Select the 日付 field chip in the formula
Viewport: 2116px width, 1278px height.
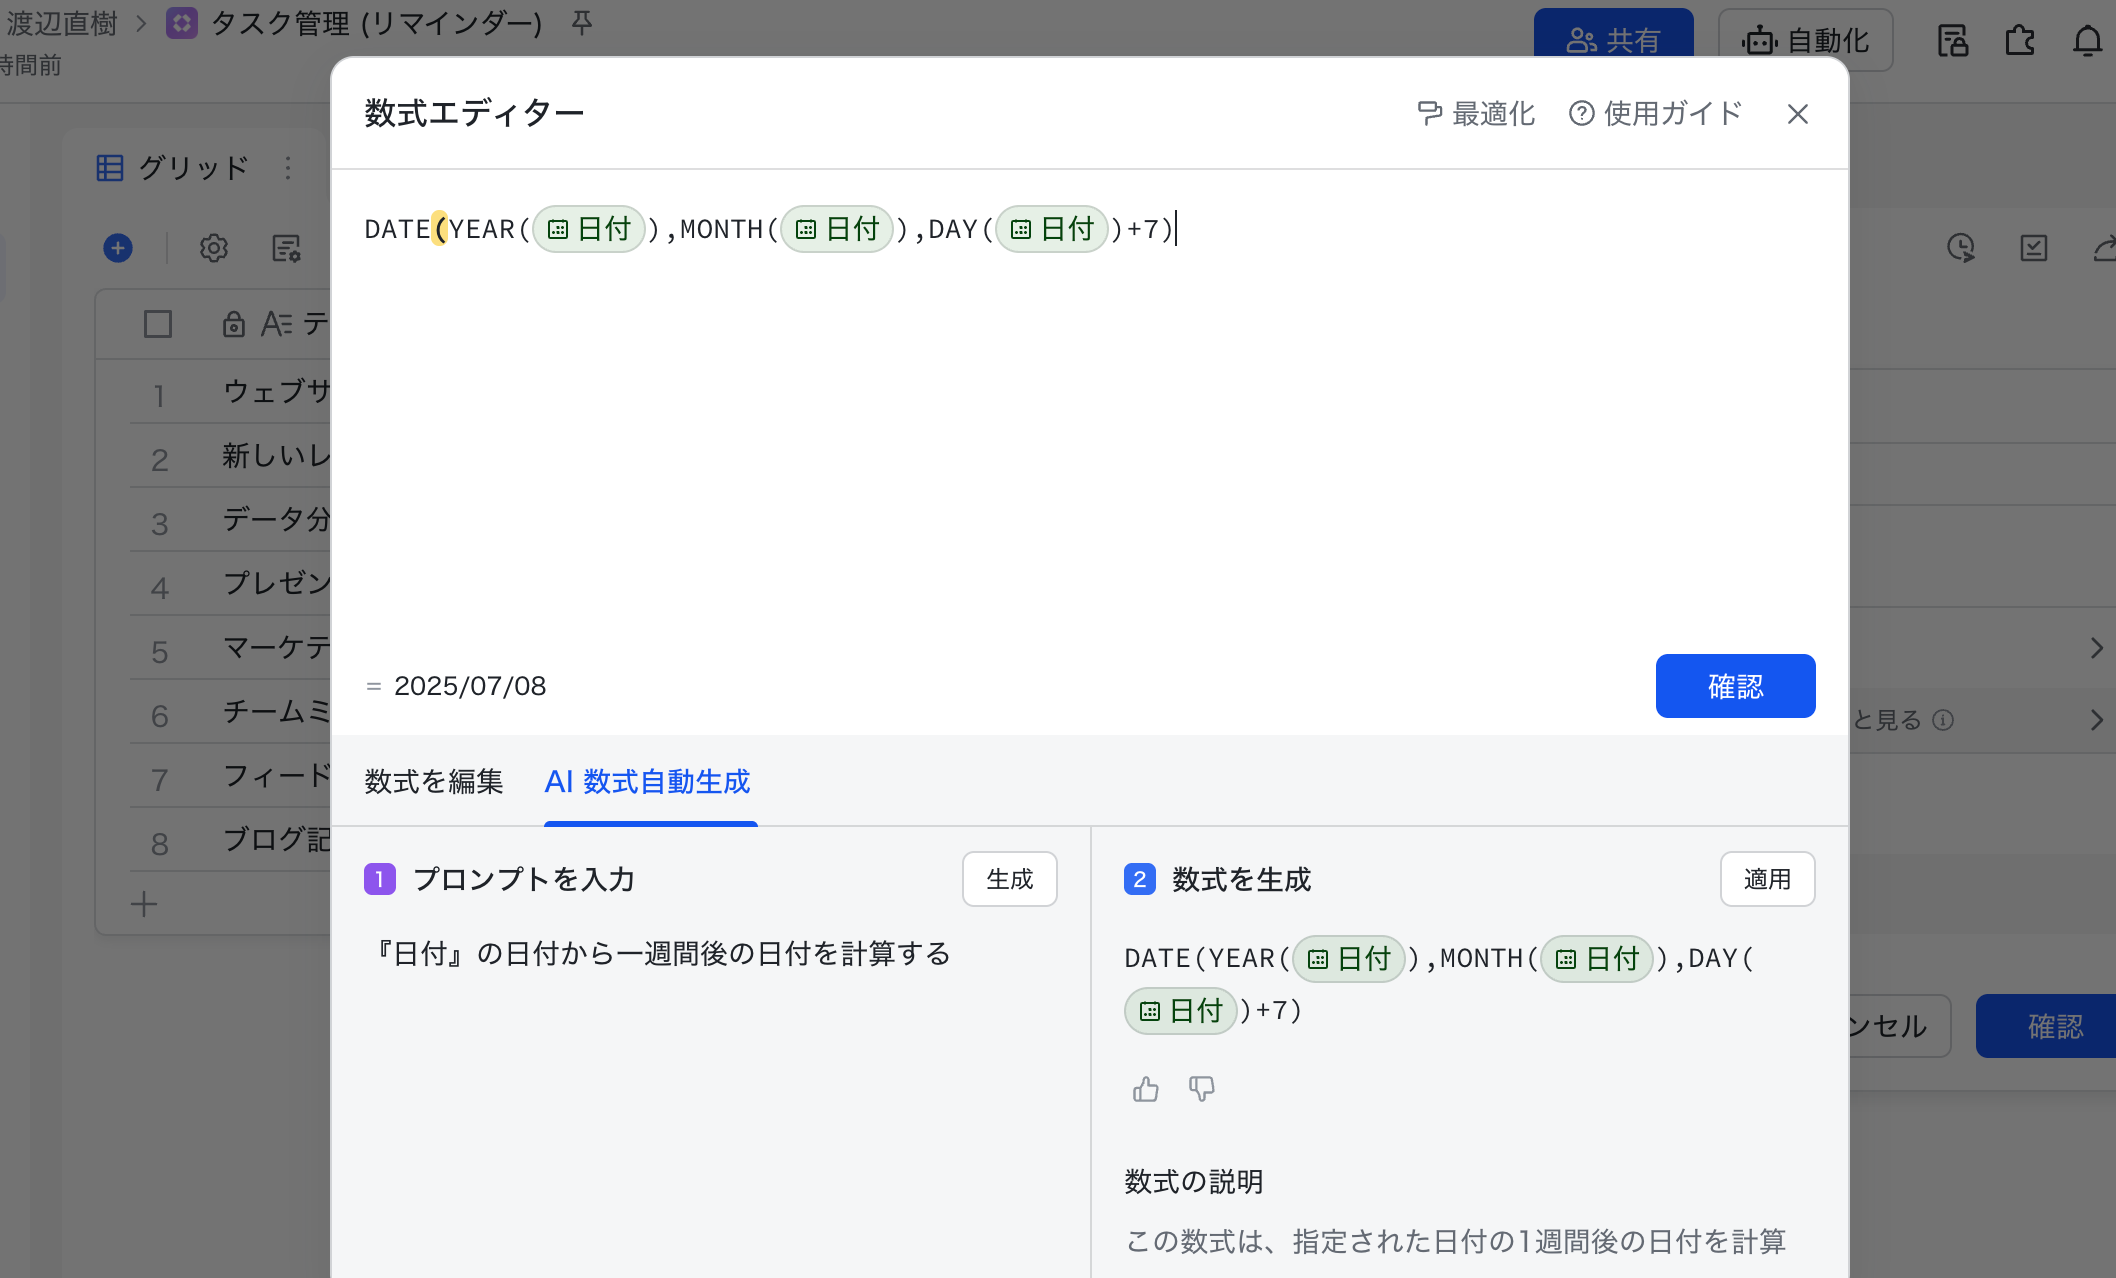(x=588, y=229)
